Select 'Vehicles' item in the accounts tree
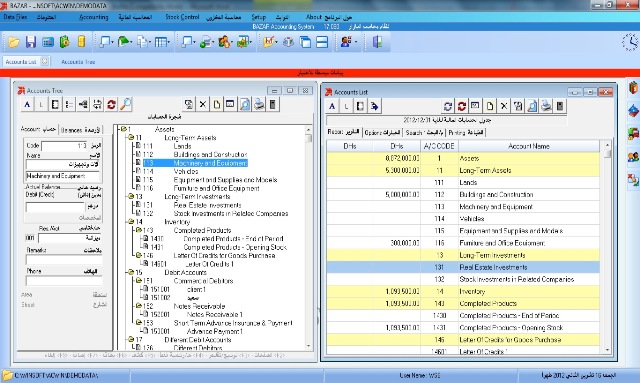Screen dimensions: 640x383 pos(186,171)
